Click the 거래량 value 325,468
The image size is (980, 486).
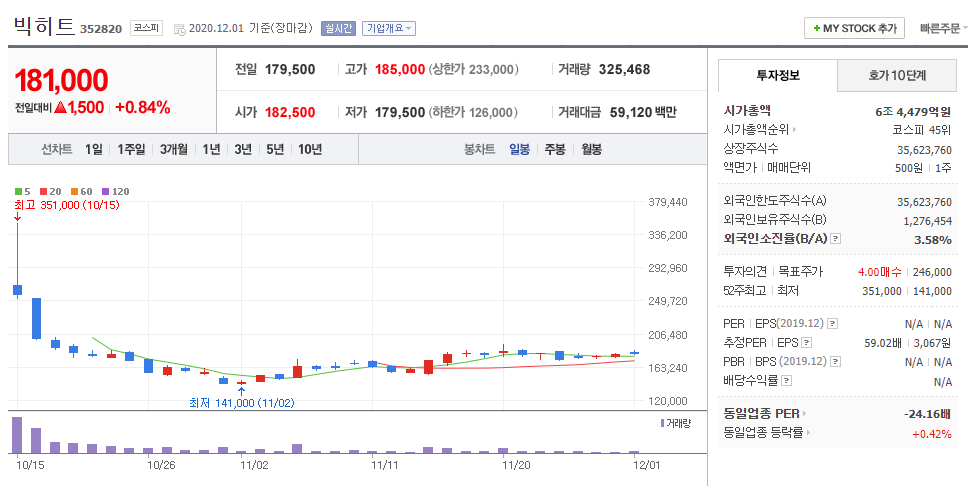624,69
